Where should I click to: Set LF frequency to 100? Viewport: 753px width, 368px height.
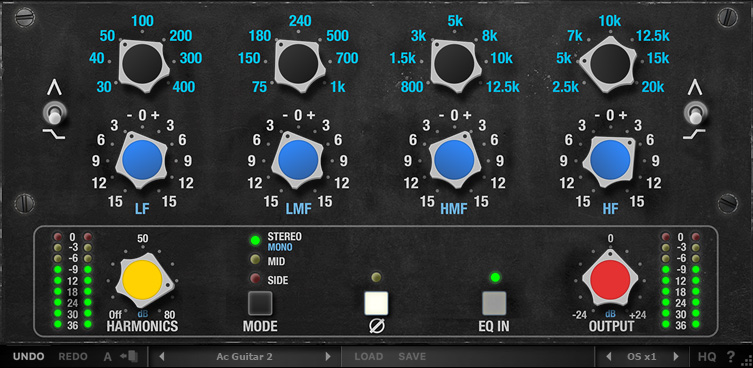click(x=142, y=21)
